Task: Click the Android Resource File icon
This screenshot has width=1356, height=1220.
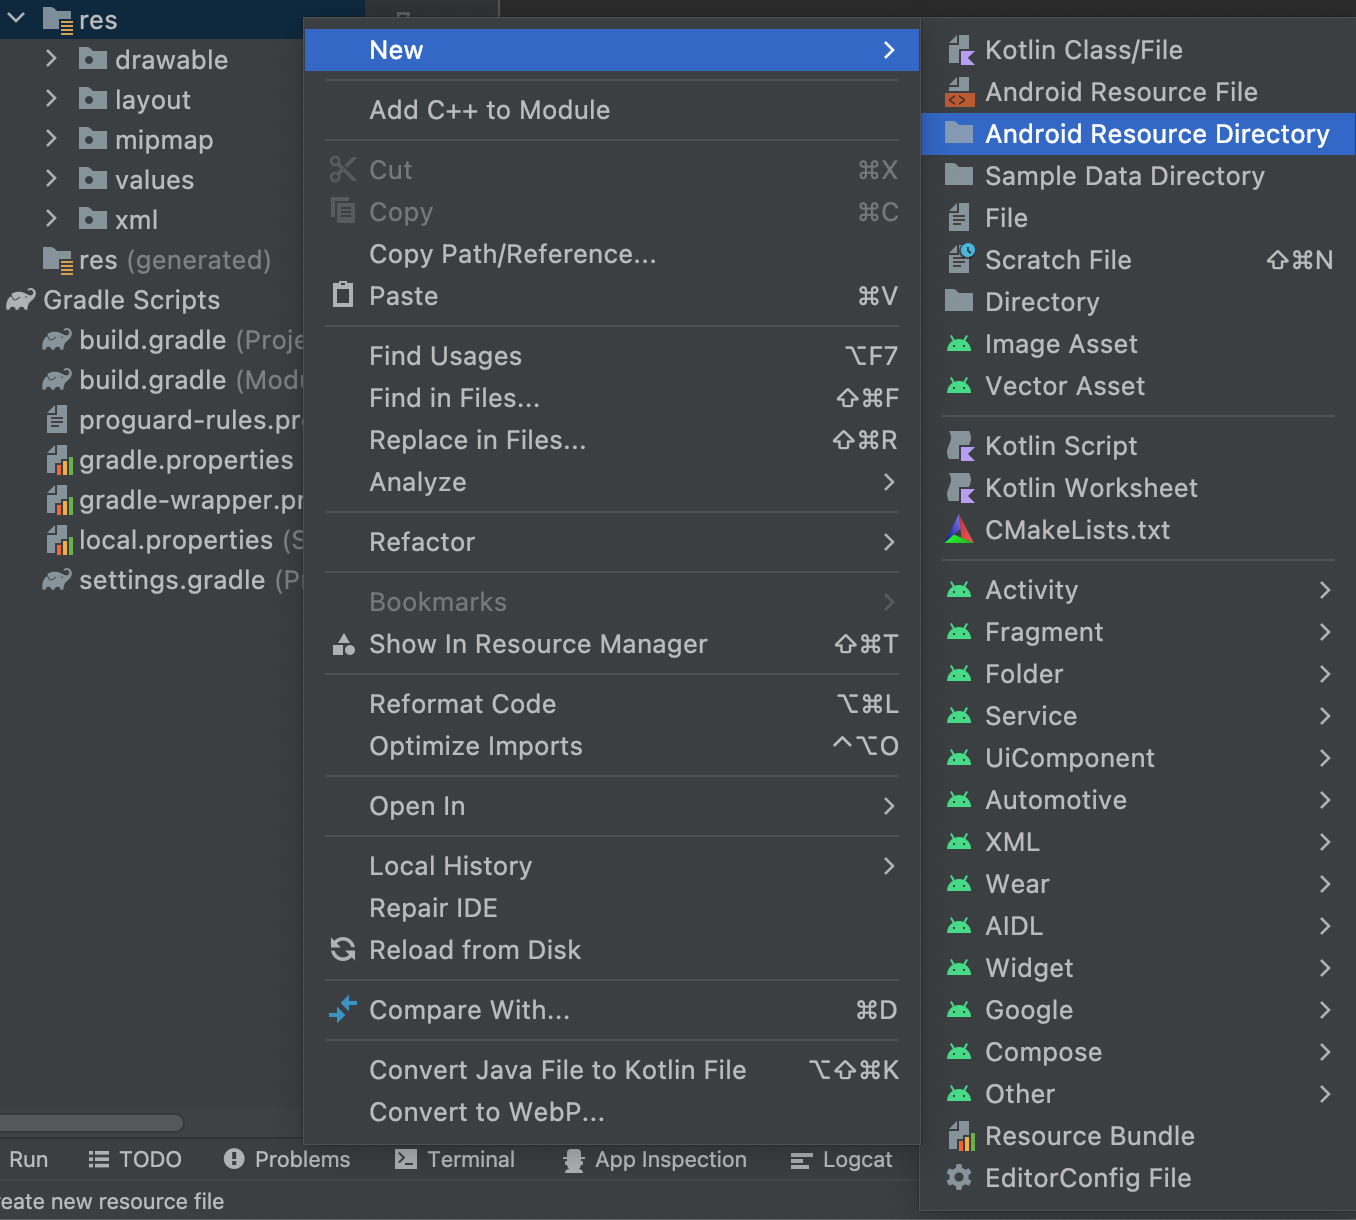Action: click(960, 92)
